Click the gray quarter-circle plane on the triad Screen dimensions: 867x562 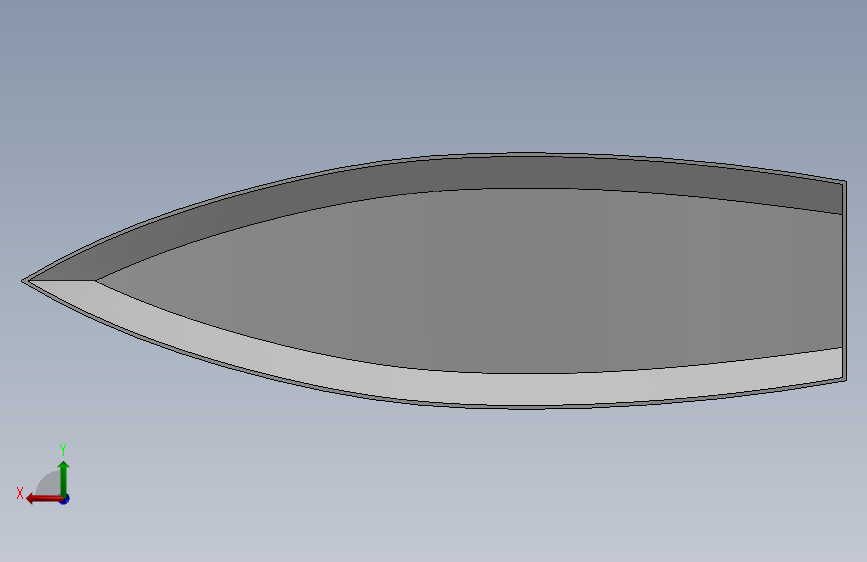click(x=49, y=484)
